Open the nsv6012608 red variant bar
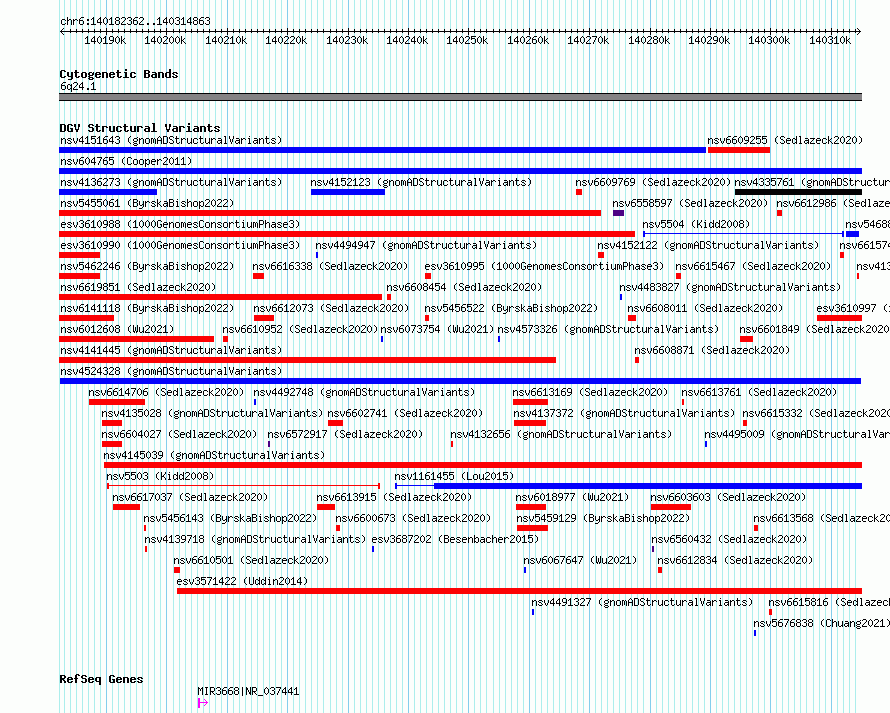The image size is (890, 713). (x=136, y=339)
